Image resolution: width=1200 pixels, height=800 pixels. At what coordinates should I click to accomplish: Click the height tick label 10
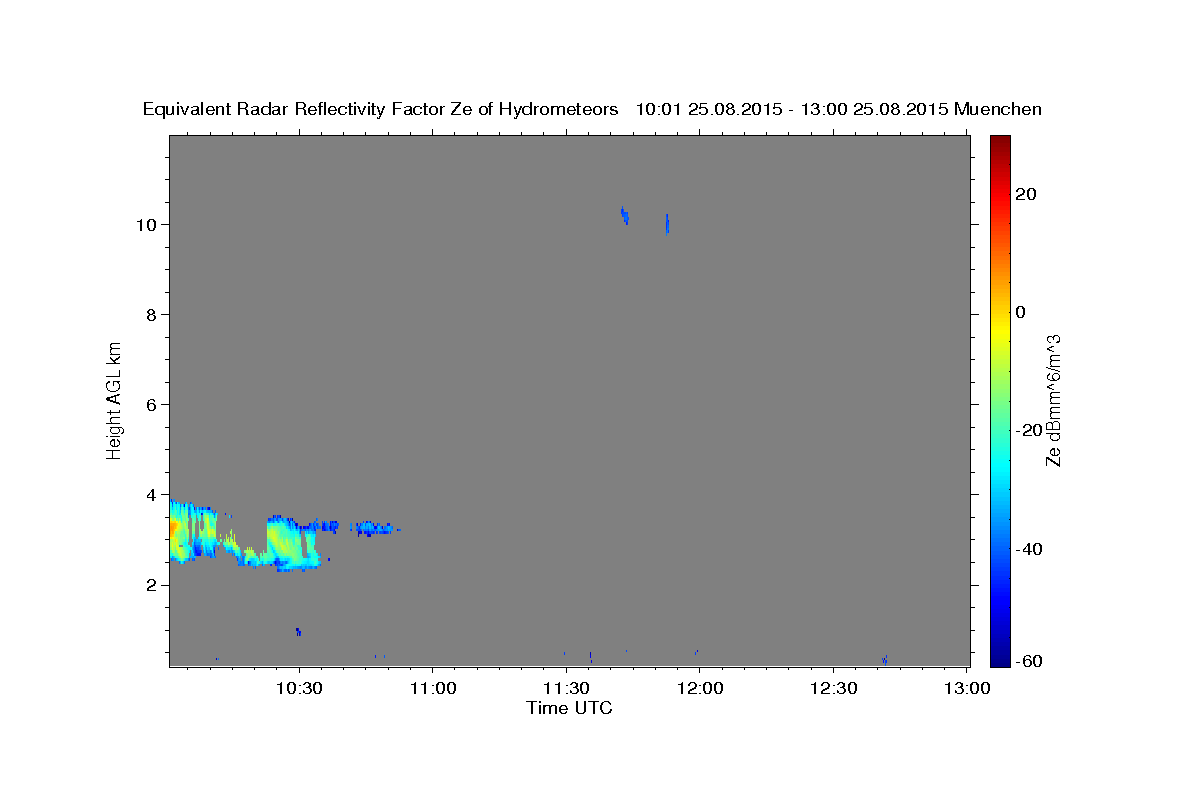pyautogui.click(x=147, y=224)
